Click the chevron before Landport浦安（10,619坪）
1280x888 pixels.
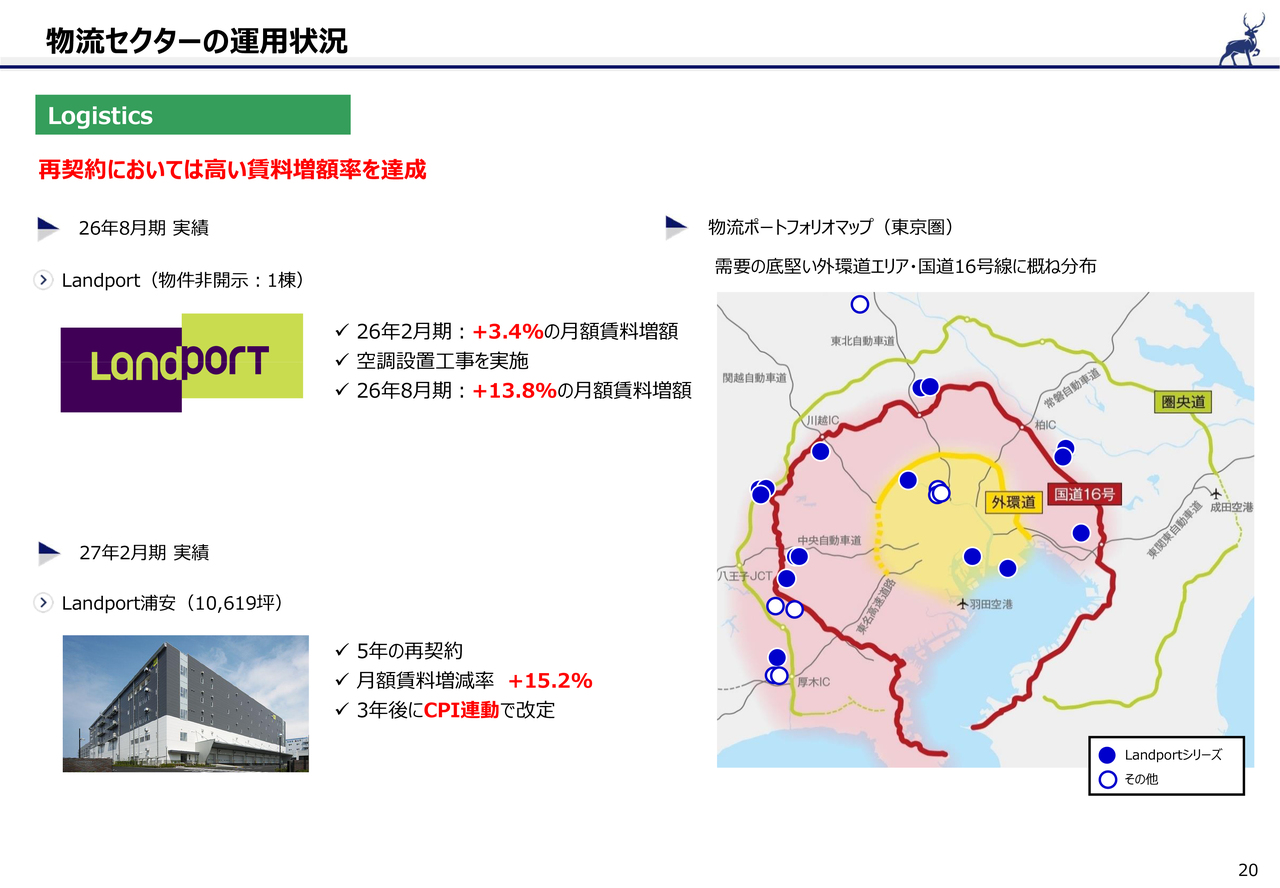(44, 603)
